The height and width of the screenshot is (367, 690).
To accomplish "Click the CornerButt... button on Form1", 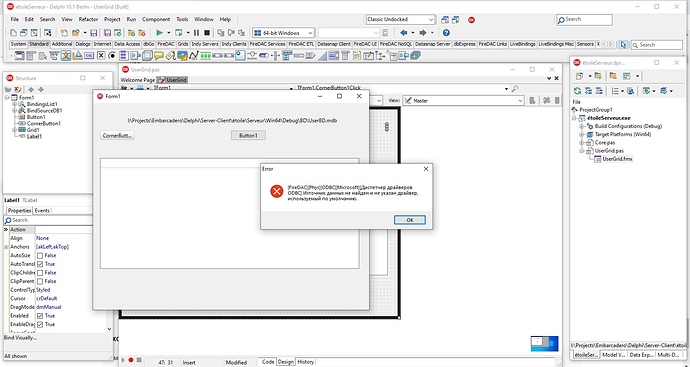I will click(117, 136).
